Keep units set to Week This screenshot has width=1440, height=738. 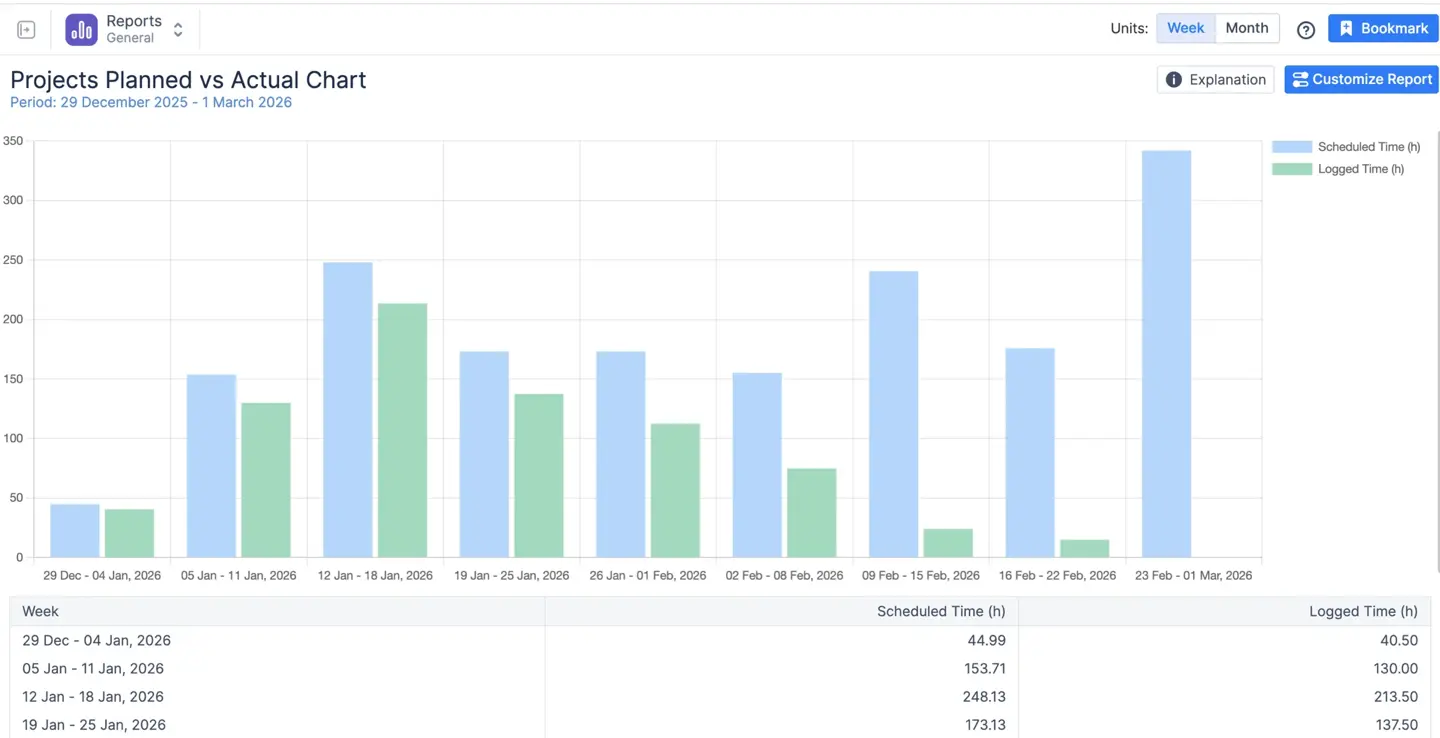pos(1185,28)
